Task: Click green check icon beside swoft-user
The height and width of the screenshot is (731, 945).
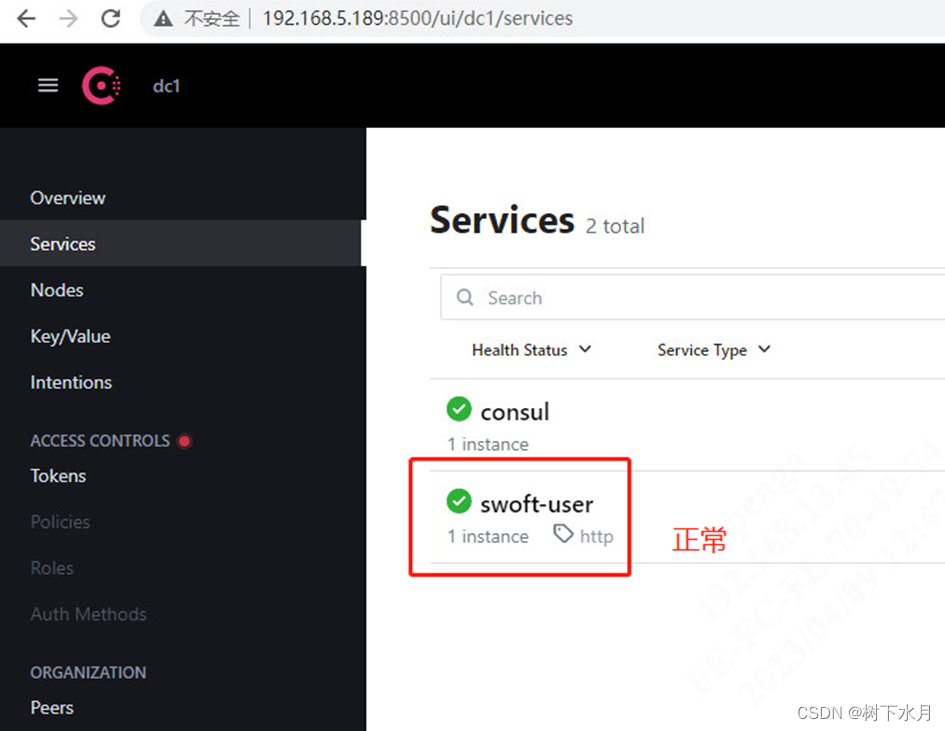Action: (x=459, y=501)
